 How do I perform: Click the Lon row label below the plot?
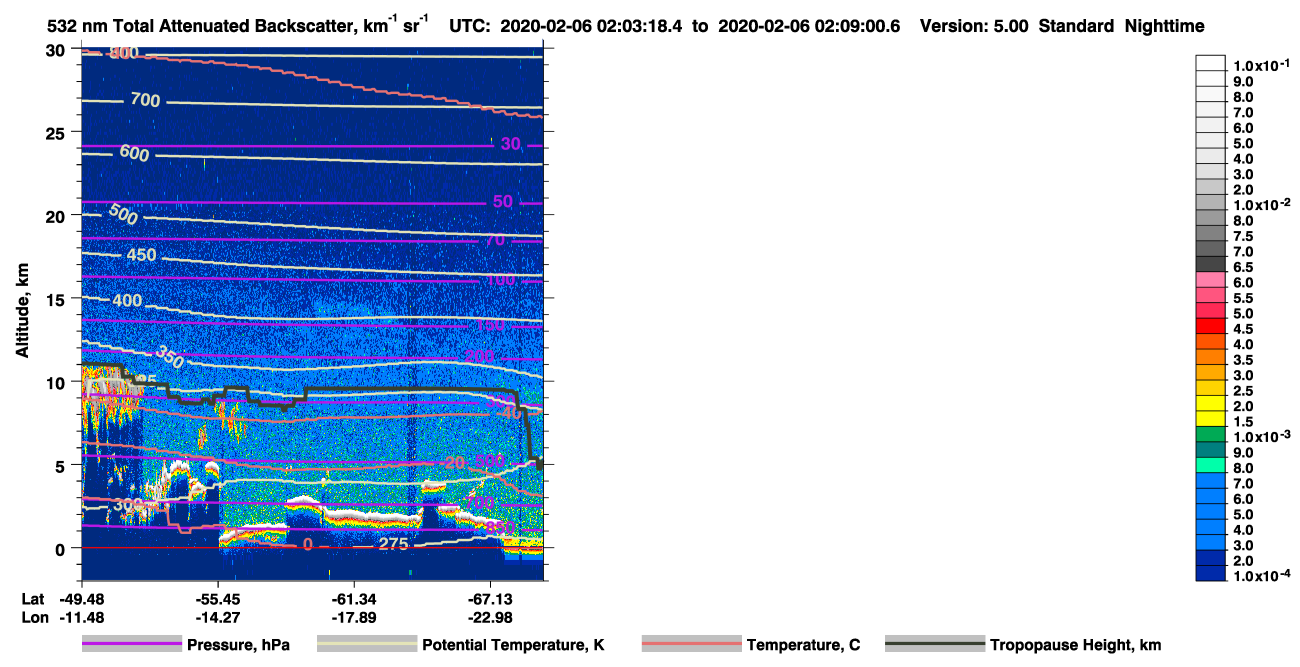click(33, 616)
